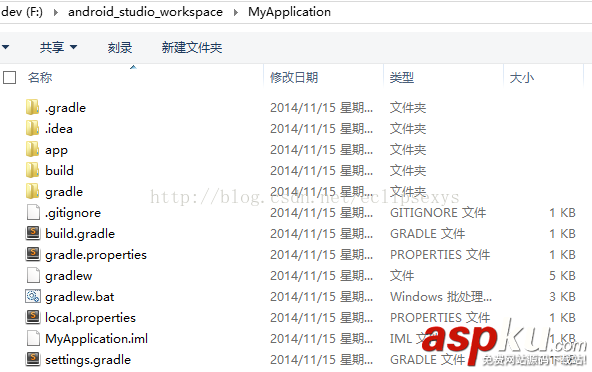Click the 5 KB size of gradlew
The width and height of the screenshot is (592, 372).
point(562,276)
